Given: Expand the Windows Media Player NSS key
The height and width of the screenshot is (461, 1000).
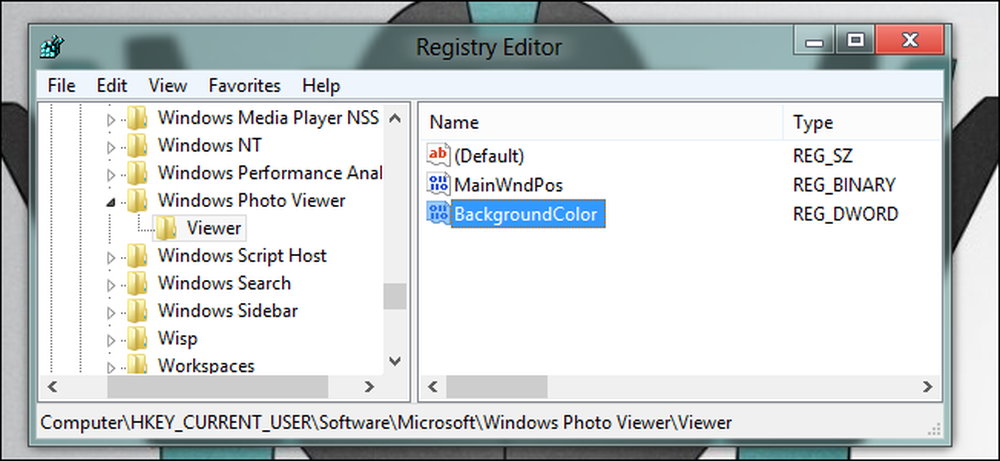Looking at the screenshot, I should tap(111, 119).
